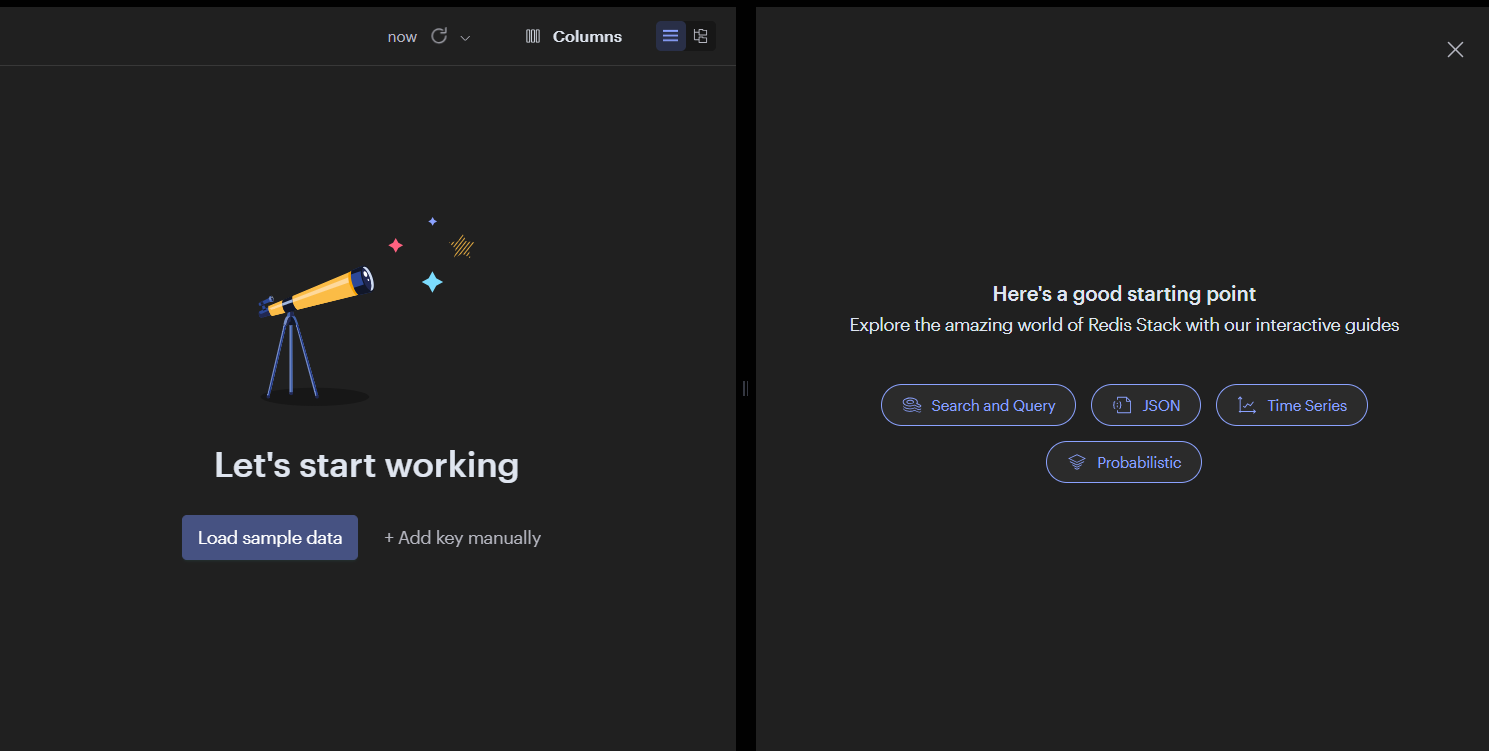The height and width of the screenshot is (751, 1489).
Task: Click the "Let's start working" heading
Action: click(x=367, y=465)
